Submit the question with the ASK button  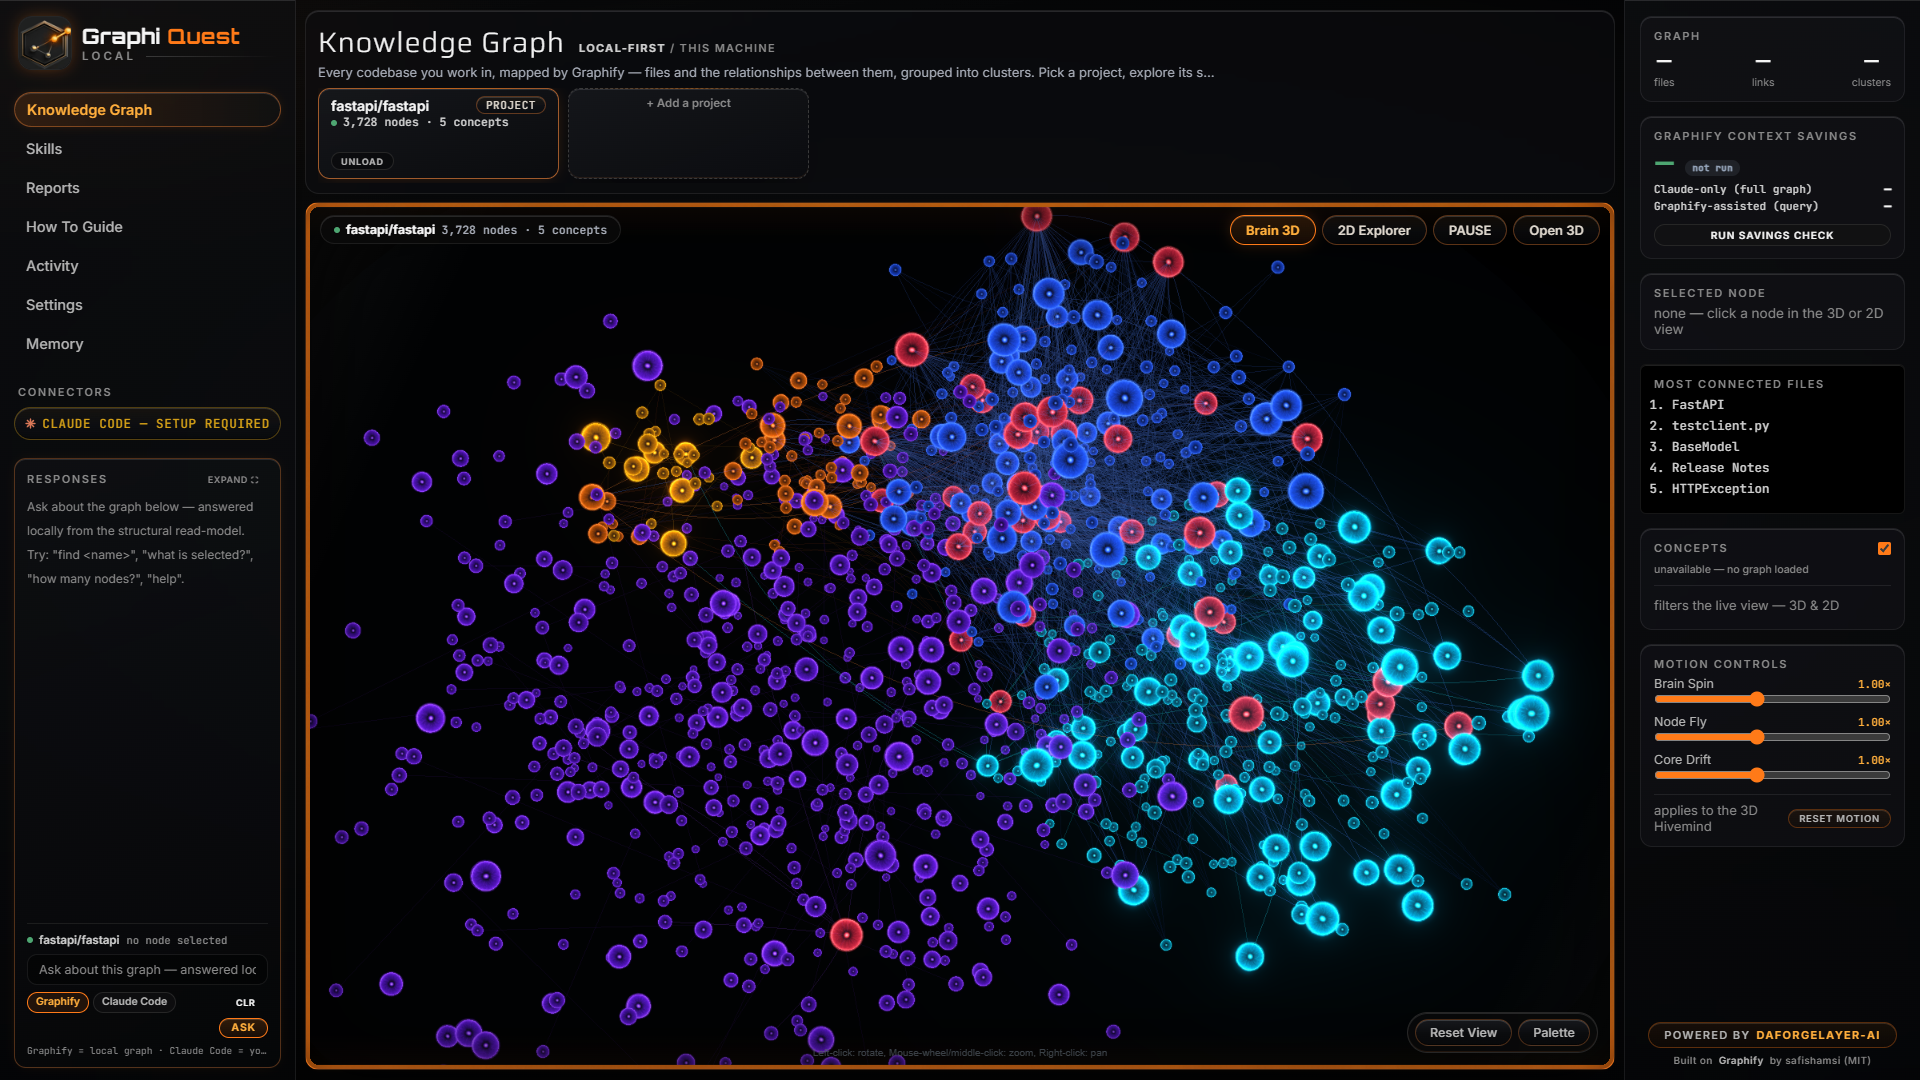243,1028
